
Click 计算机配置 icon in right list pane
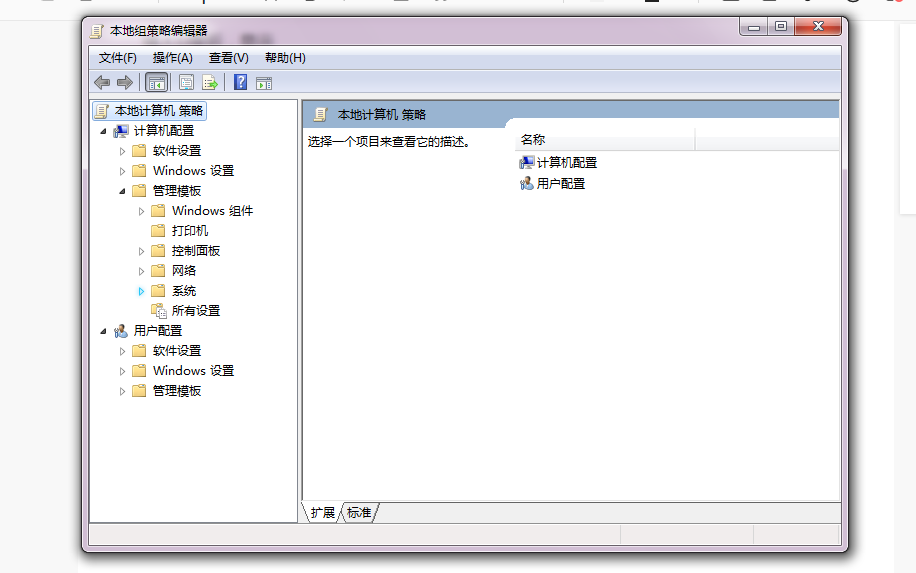(x=526, y=162)
